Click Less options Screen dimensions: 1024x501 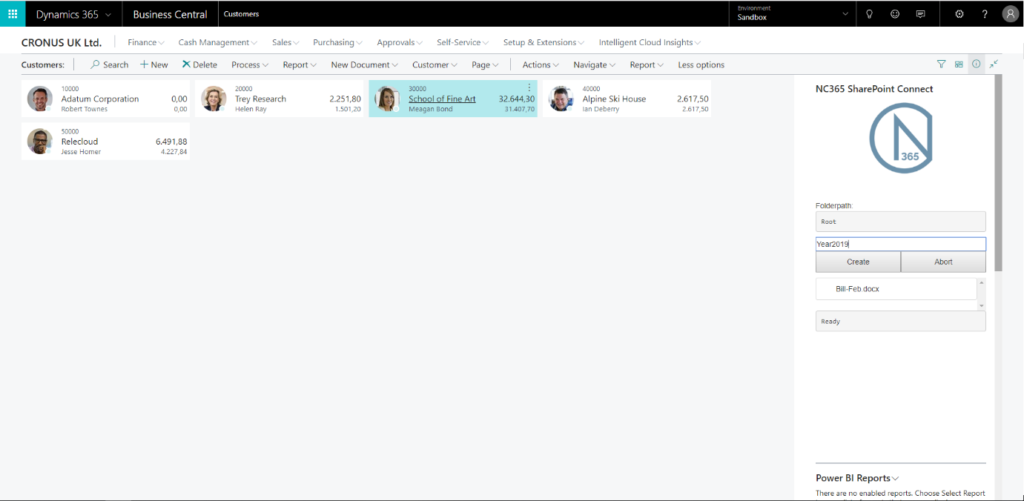click(701, 65)
